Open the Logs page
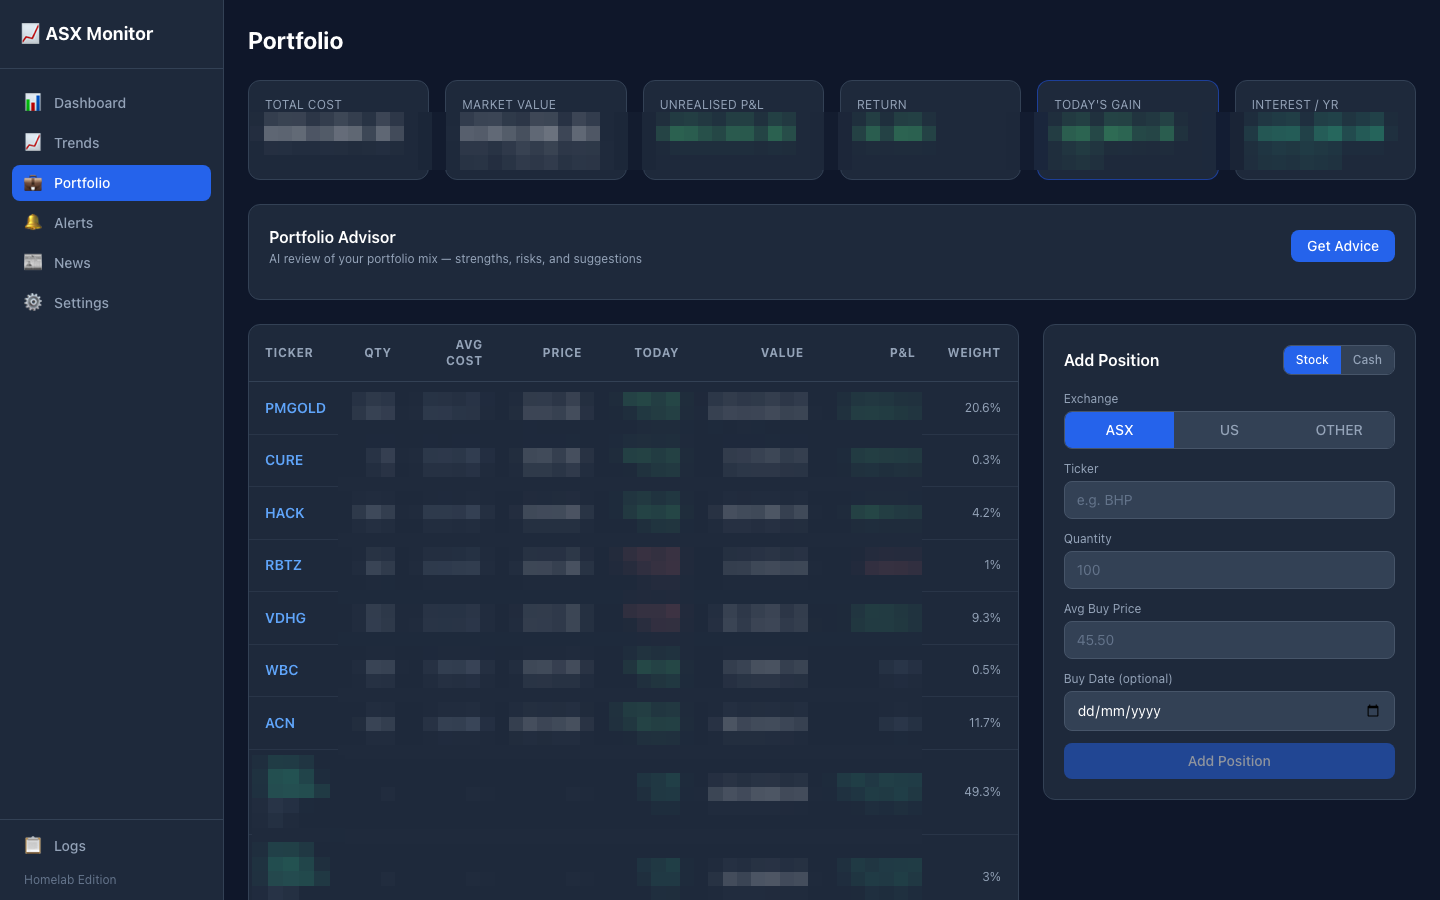This screenshot has width=1440, height=900. [111, 846]
